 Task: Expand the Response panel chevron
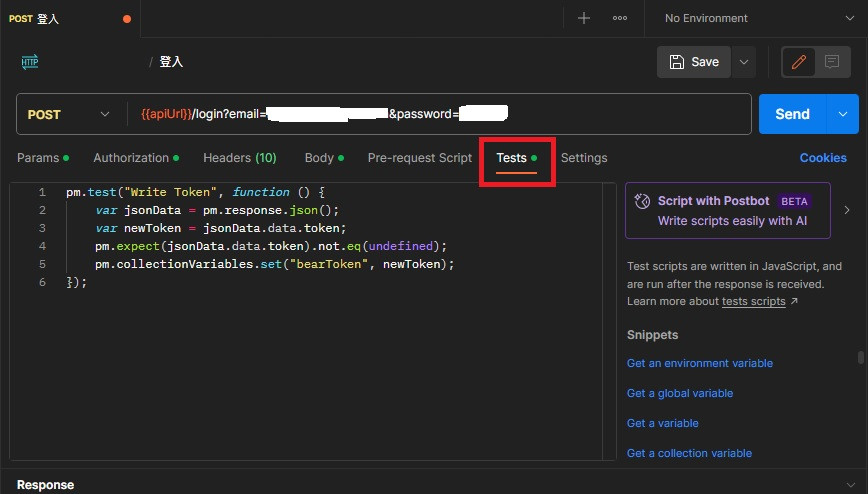pos(851,485)
